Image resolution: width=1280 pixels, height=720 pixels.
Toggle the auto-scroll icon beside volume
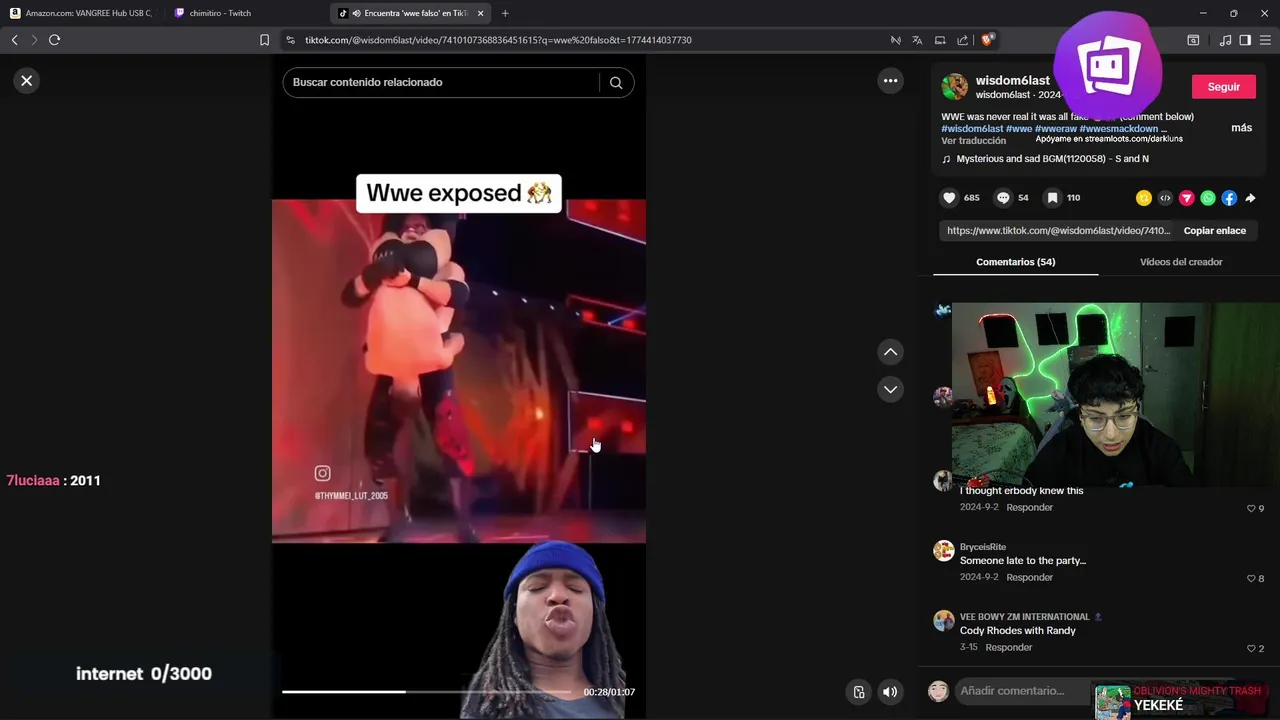858,692
